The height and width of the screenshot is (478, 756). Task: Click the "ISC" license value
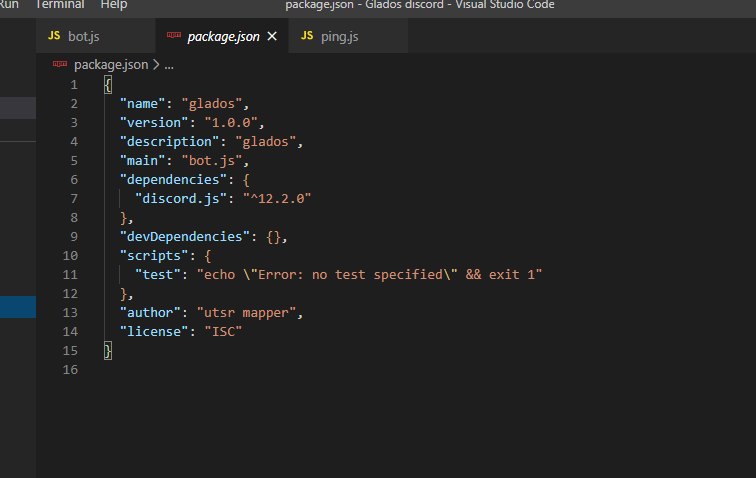[x=223, y=332]
